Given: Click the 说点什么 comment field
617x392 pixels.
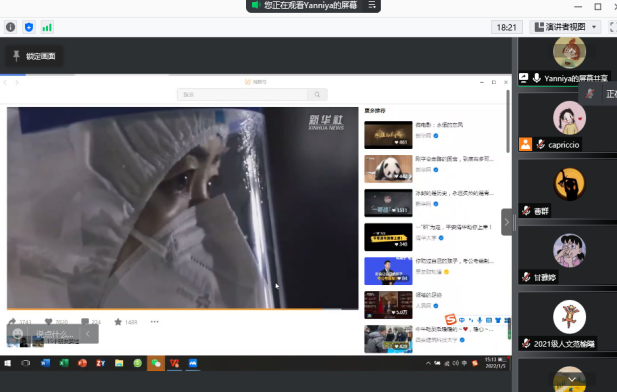Looking at the screenshot, I should [x=54, y=334].
